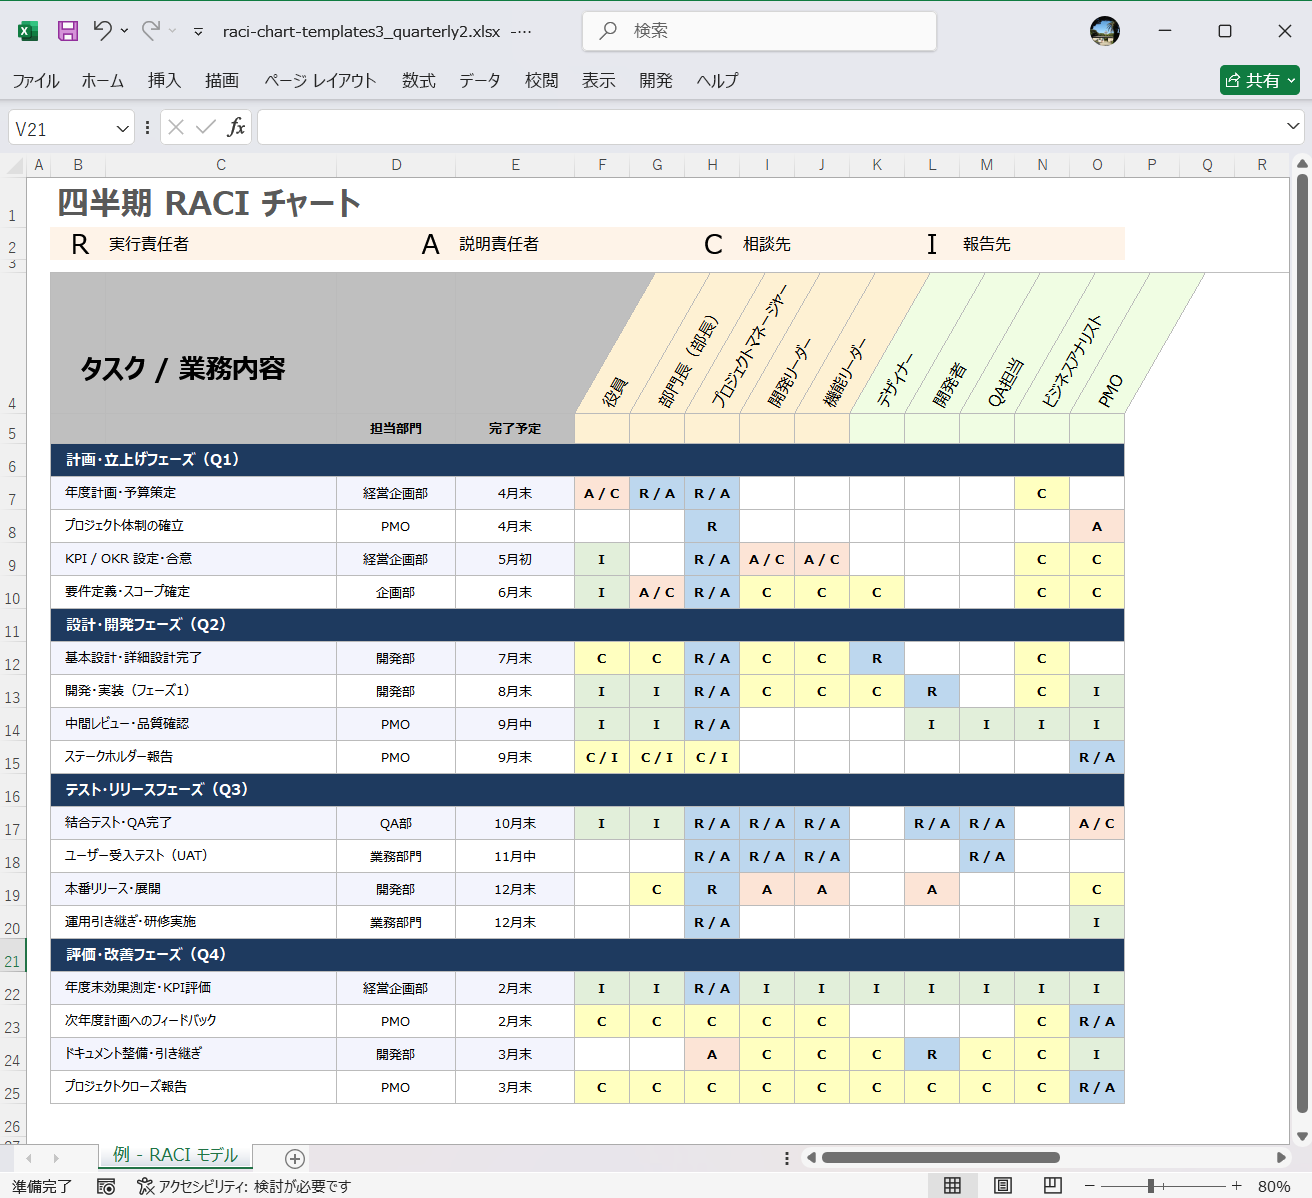Open the Undo history dropdown arrow

124,31
